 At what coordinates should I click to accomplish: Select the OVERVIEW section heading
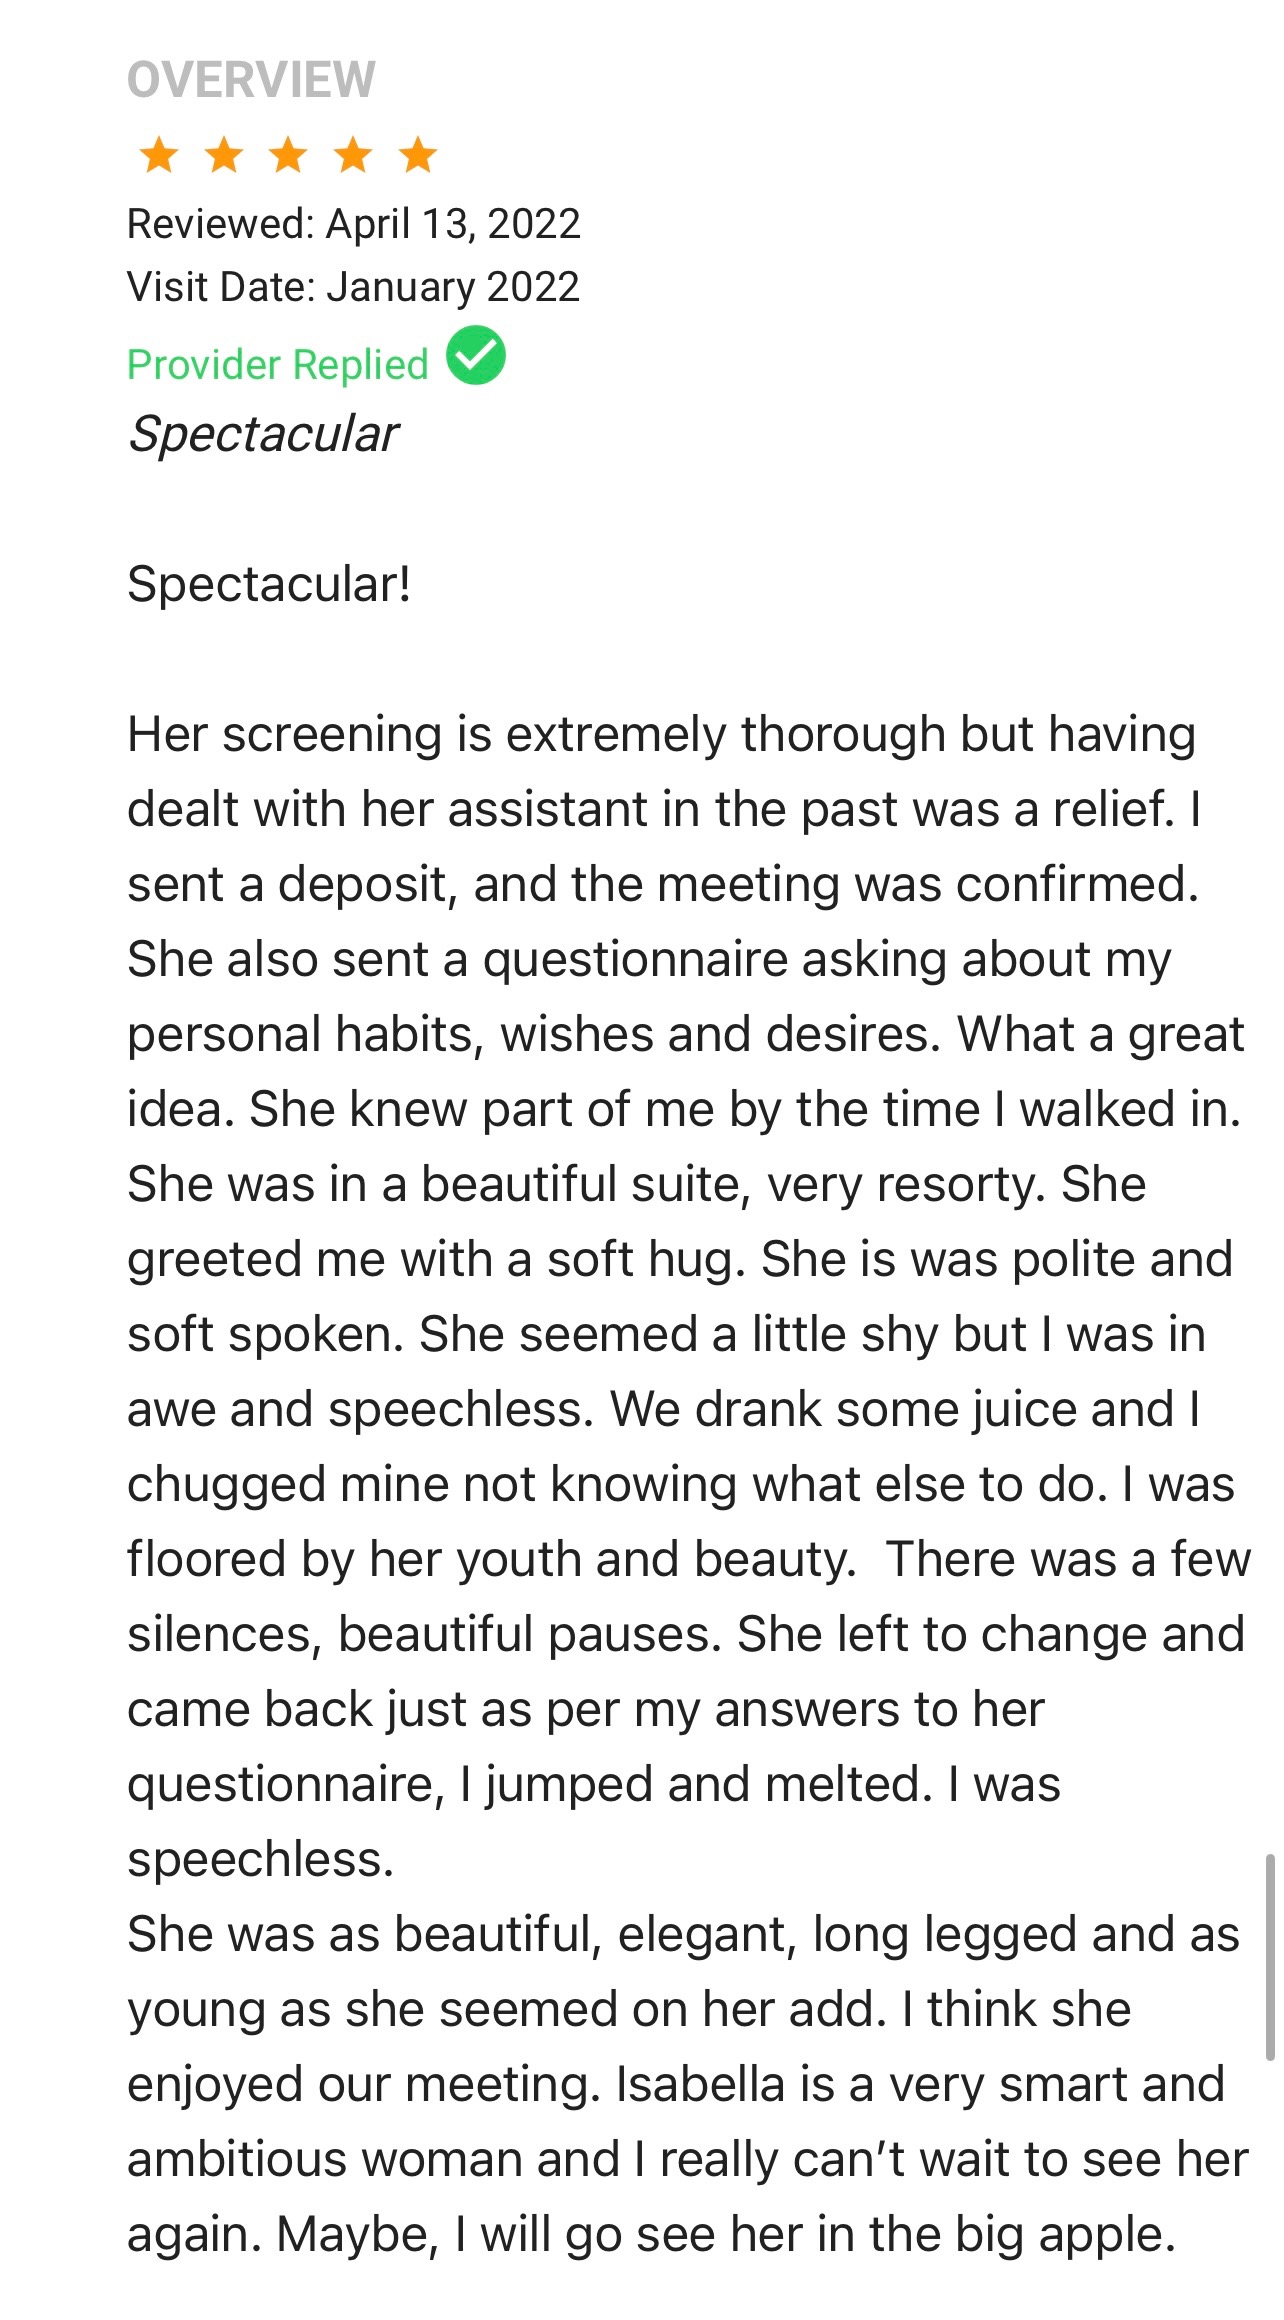251,80
